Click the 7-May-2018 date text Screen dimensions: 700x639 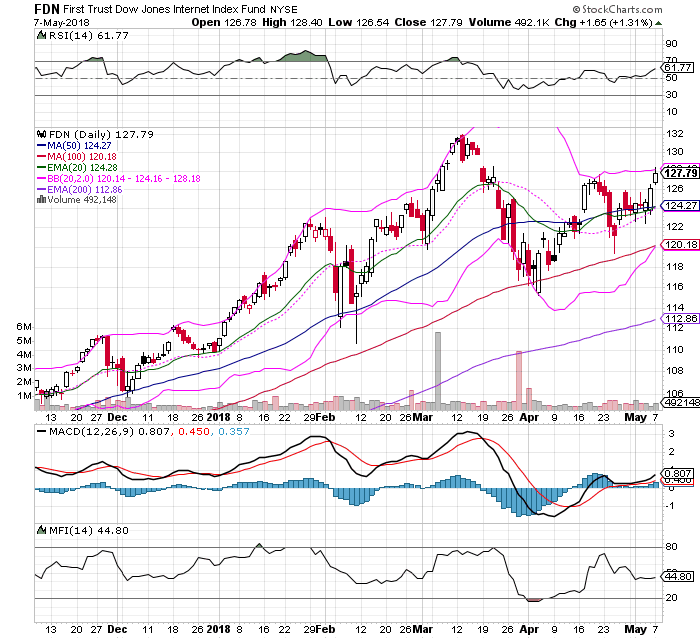(x=62, y=22)
